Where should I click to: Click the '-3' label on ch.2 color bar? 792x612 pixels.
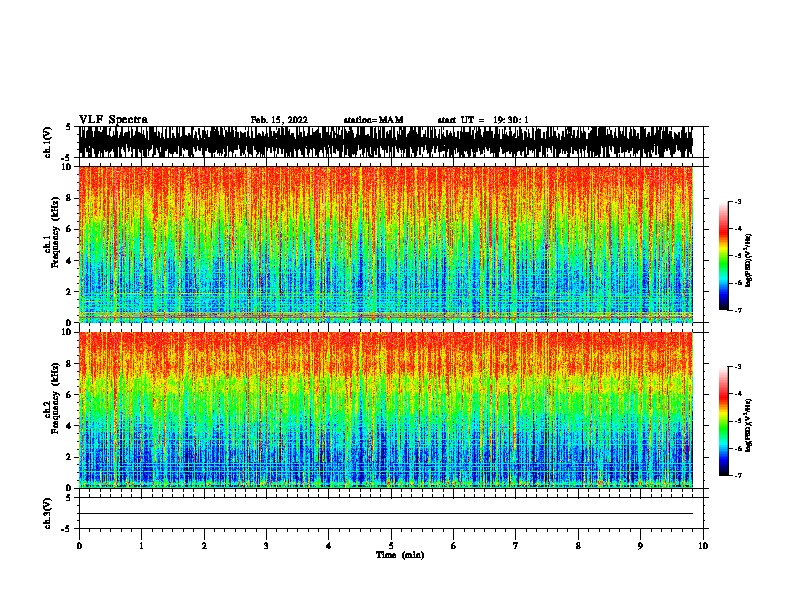(737, 367)
